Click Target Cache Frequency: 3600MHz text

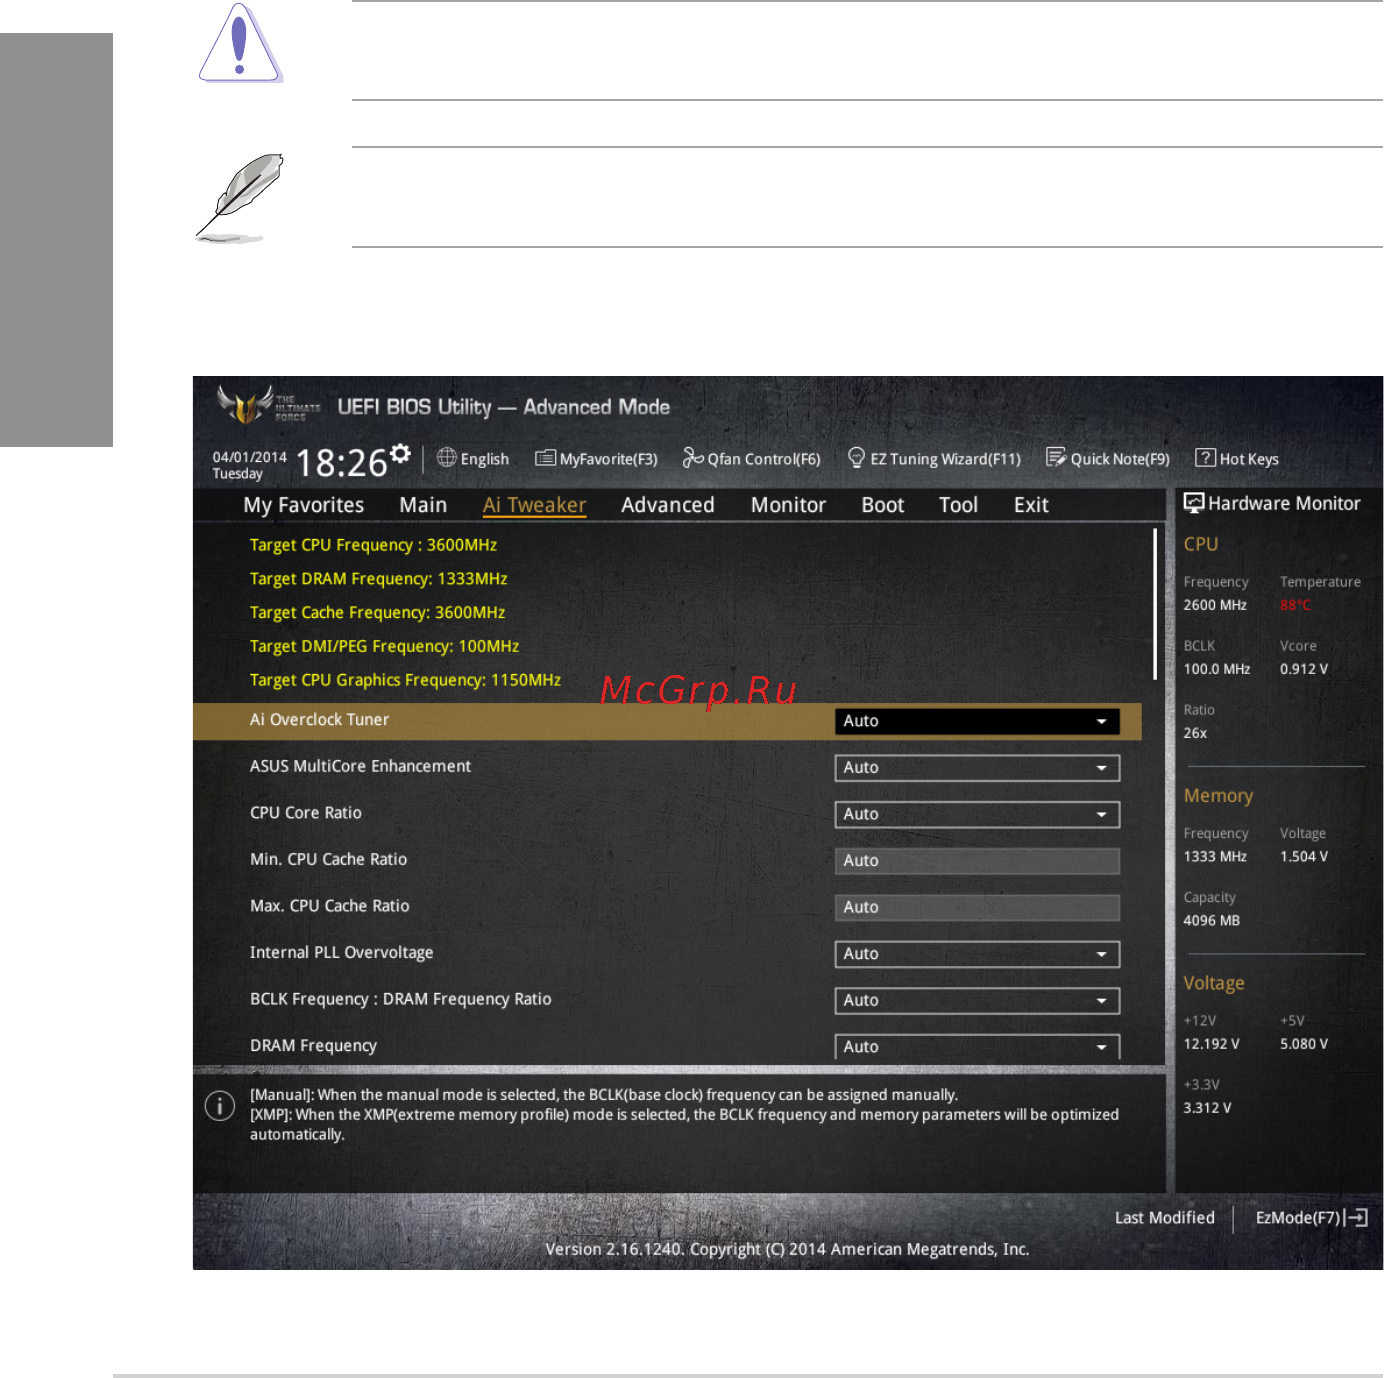[x=377, y=612]
